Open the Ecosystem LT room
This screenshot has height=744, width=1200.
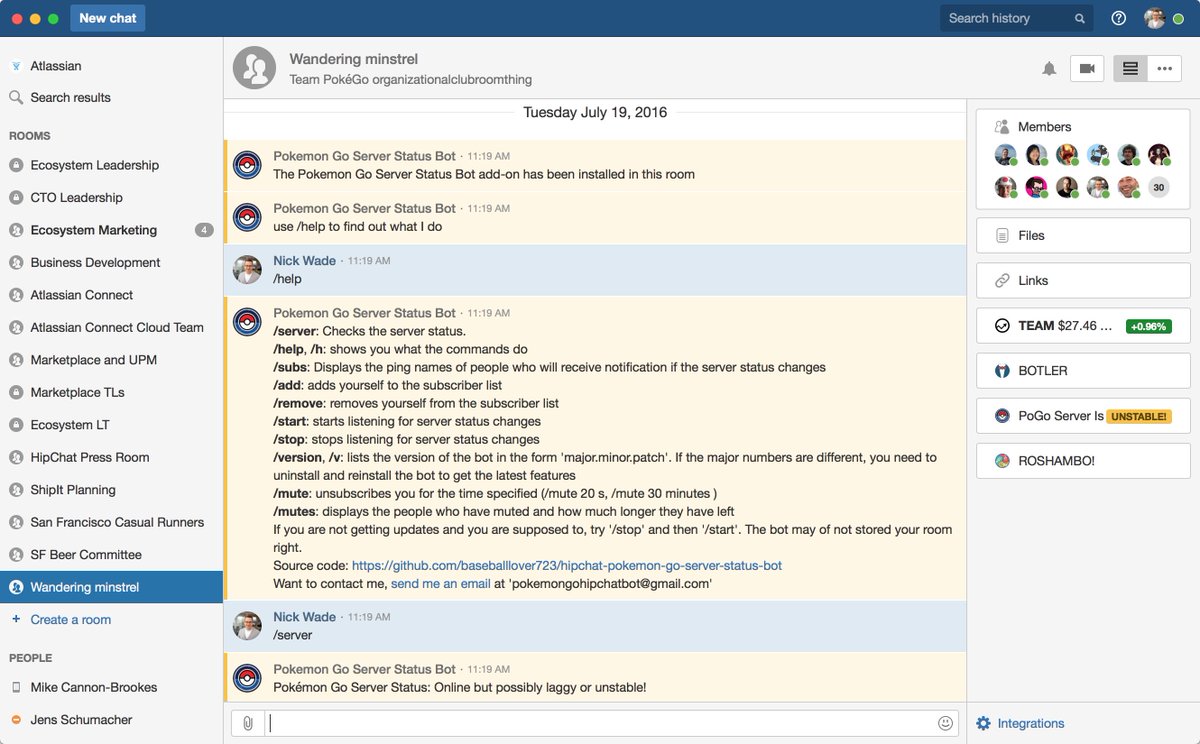(x=111, y=425)
